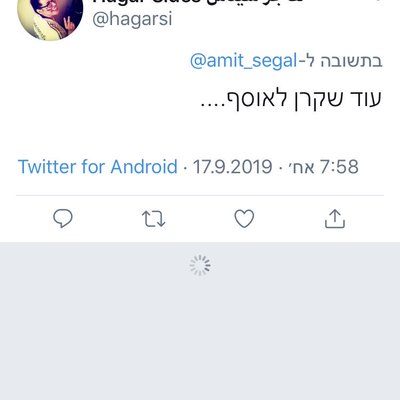Click the trailing dots ending the tweet text
400x400 pixels.
pos(213,105)
